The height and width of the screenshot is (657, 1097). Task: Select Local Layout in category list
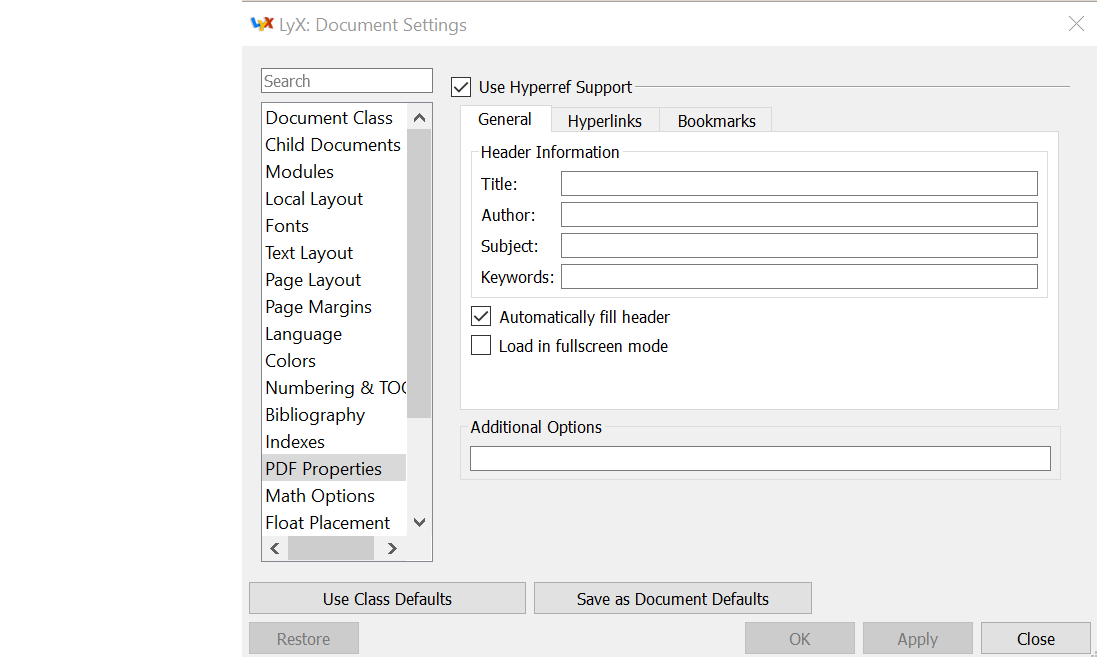click(x=334, y=199)
